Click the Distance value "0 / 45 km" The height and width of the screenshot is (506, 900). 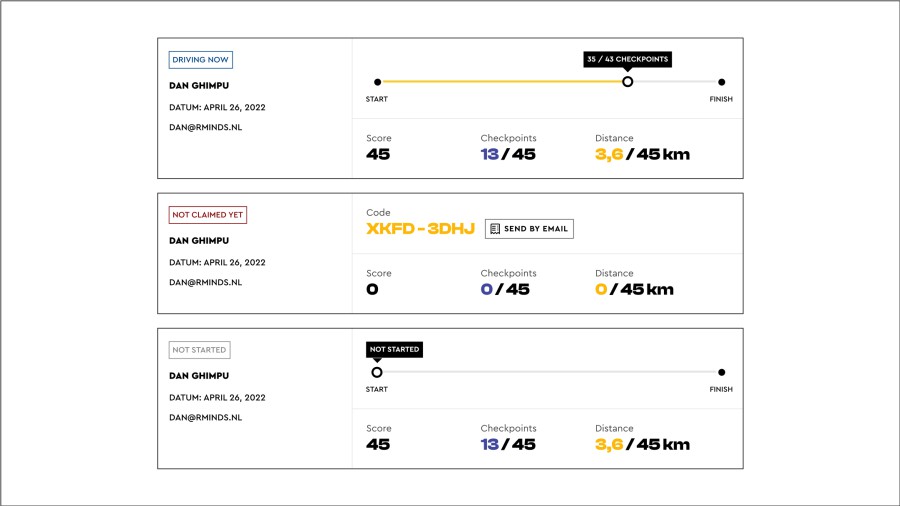pyautogui.click(x=634, y=290)
